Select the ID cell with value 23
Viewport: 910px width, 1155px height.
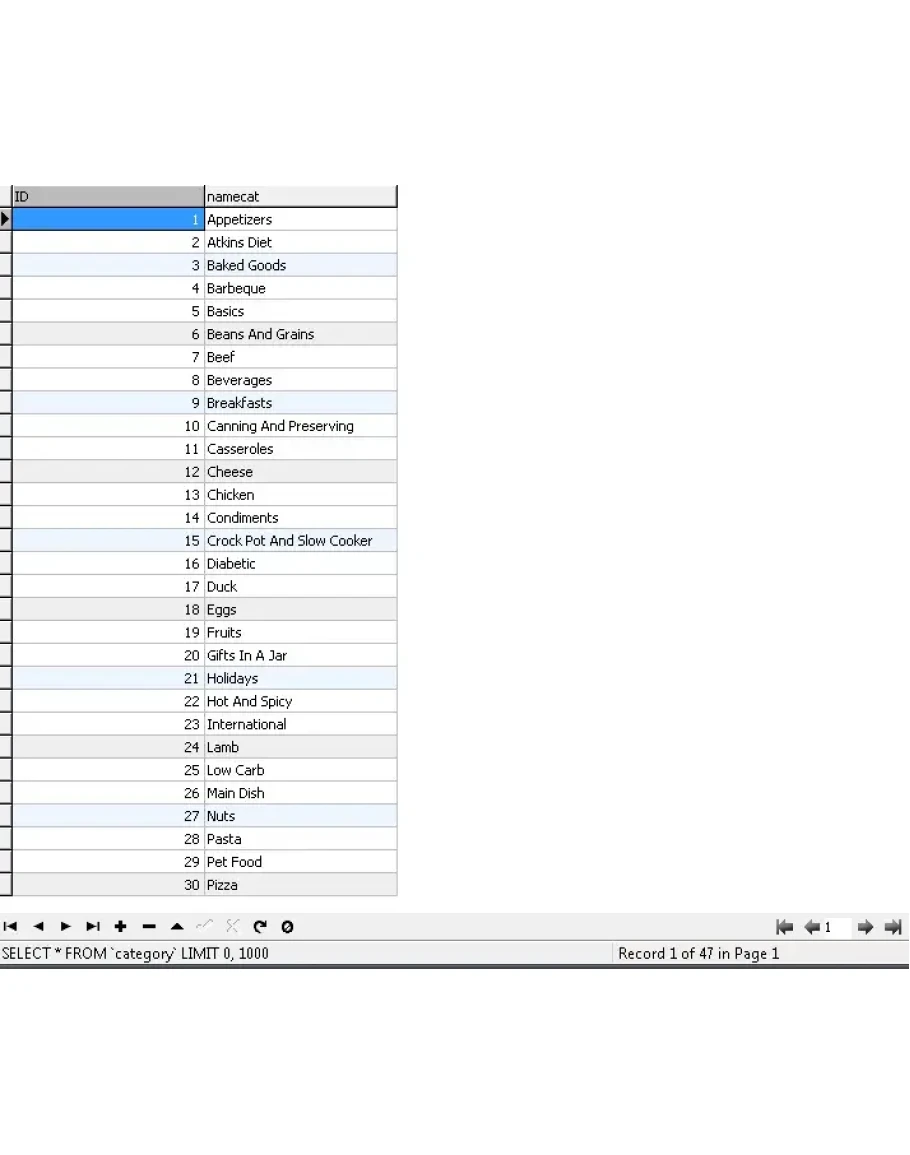point(107,725)
